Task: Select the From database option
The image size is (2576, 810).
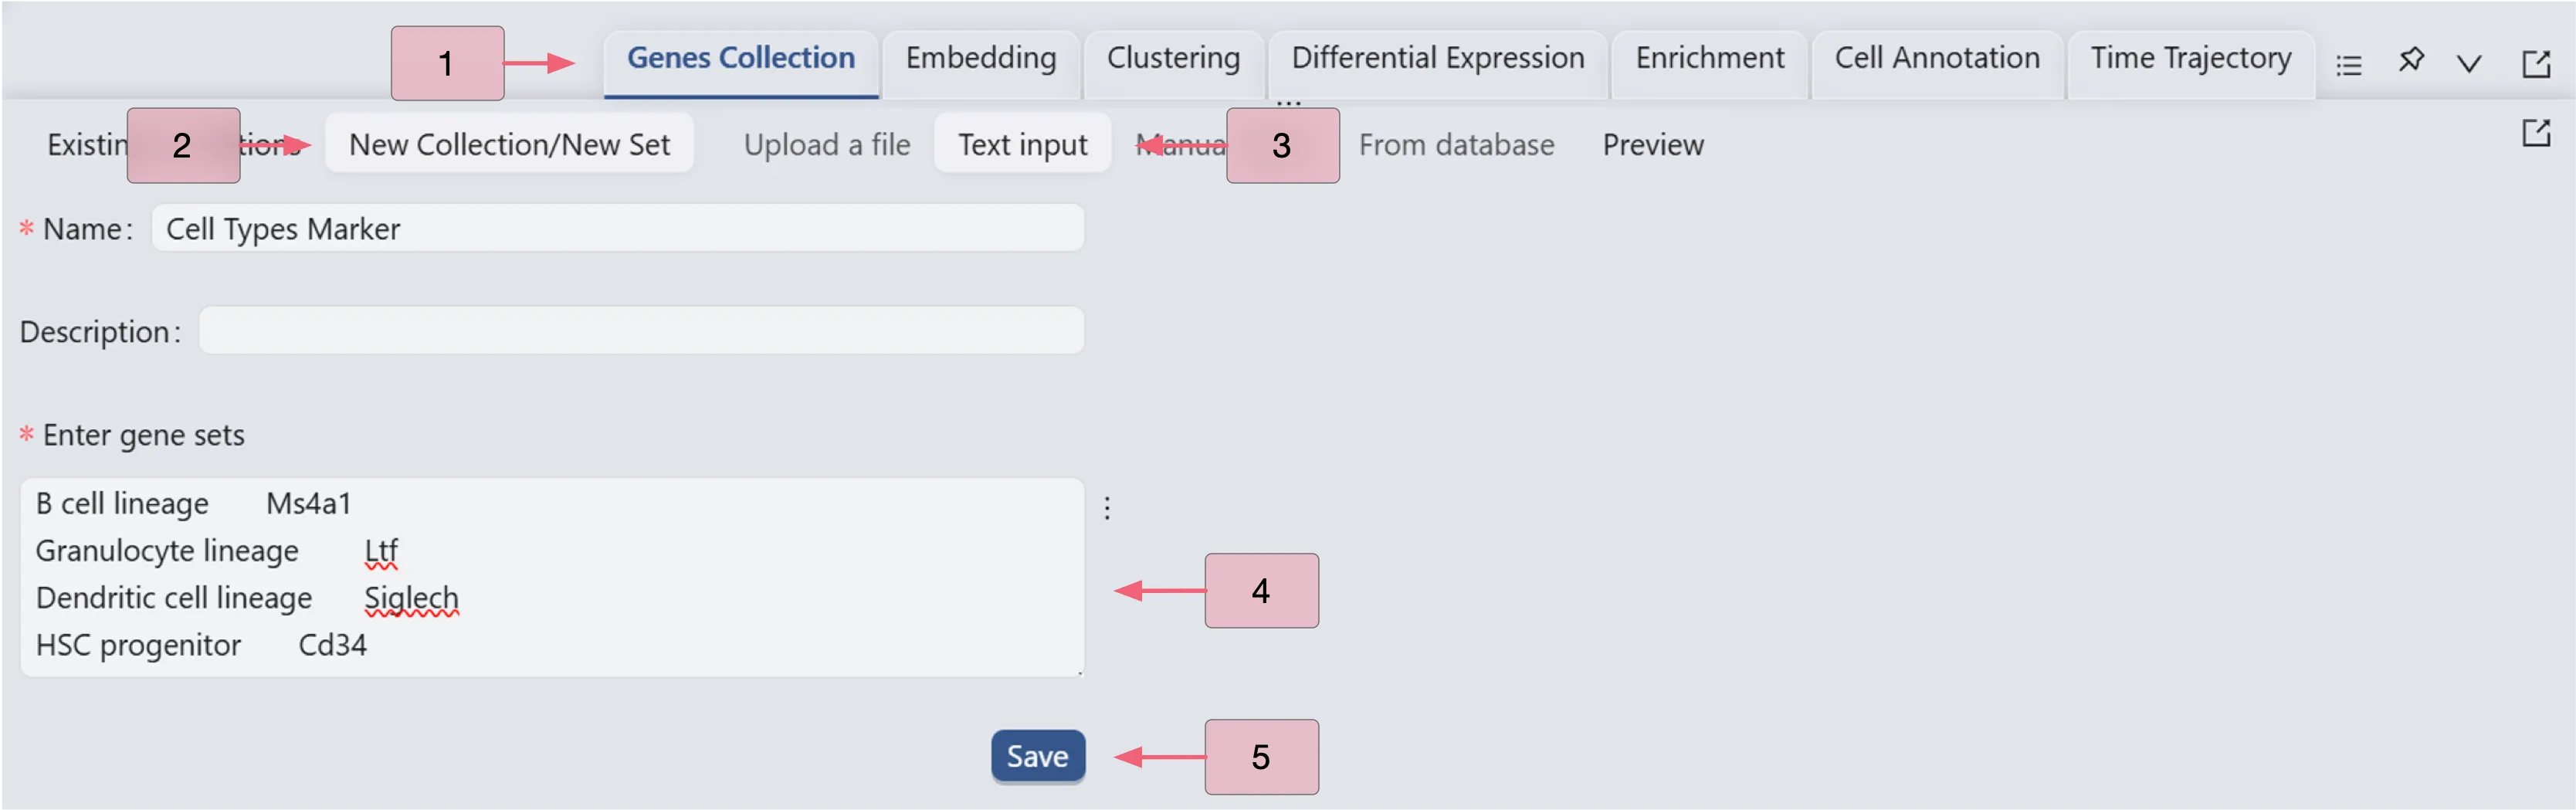Action: click(1456, 145)
